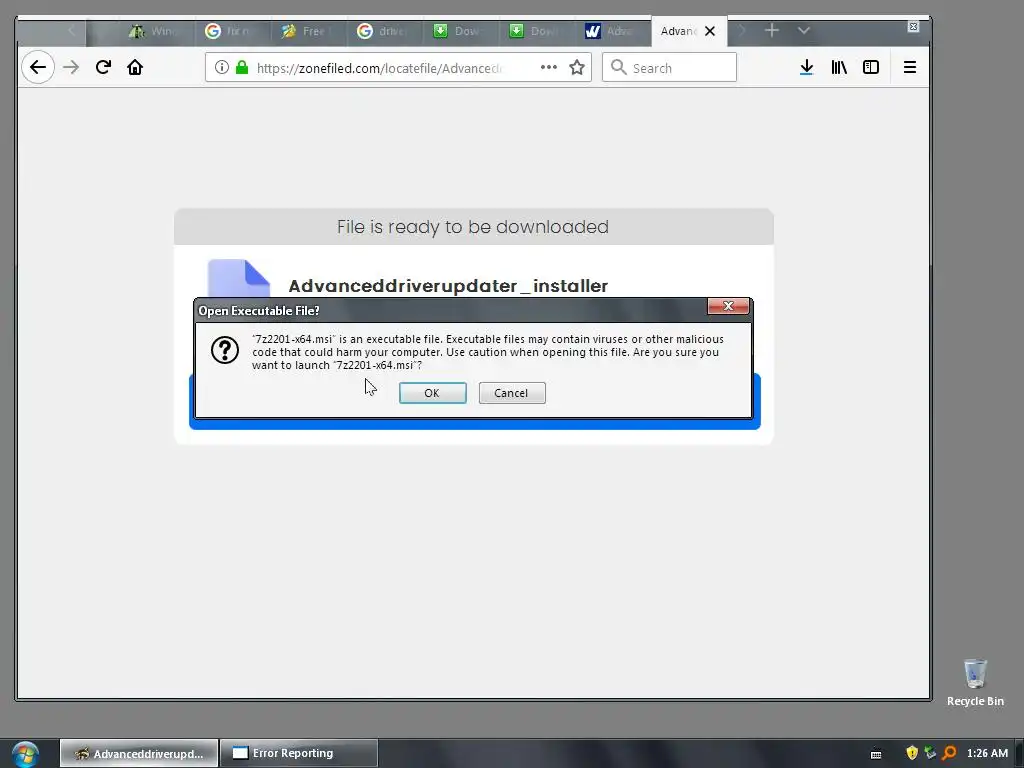List all tabs dropdown chevron

pyautogui.click(x=804, y=31)
